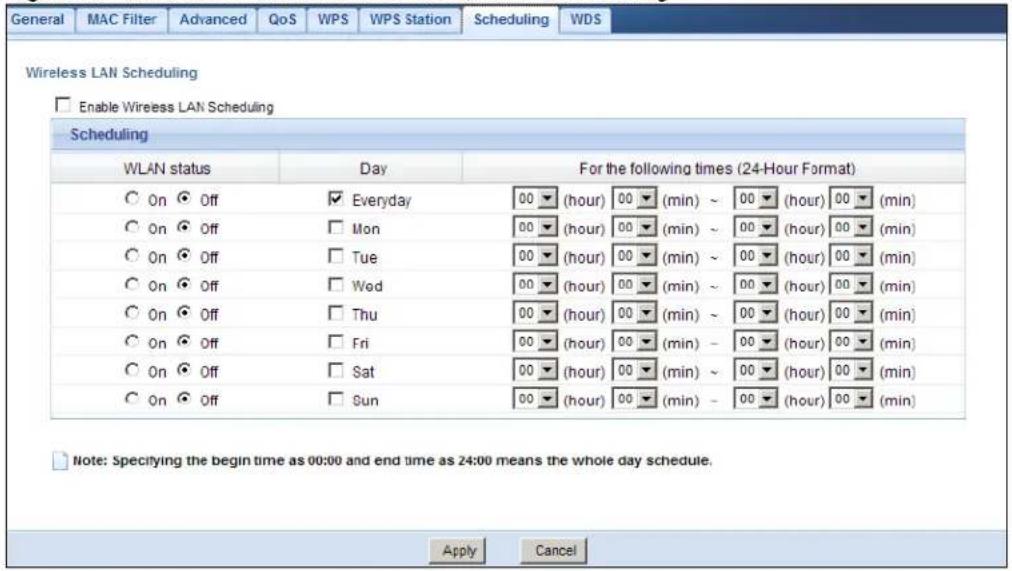Screen dimensions: 1012x571
Task: Open the General tab
Action: pyautogui.click(x=39, y=19)
